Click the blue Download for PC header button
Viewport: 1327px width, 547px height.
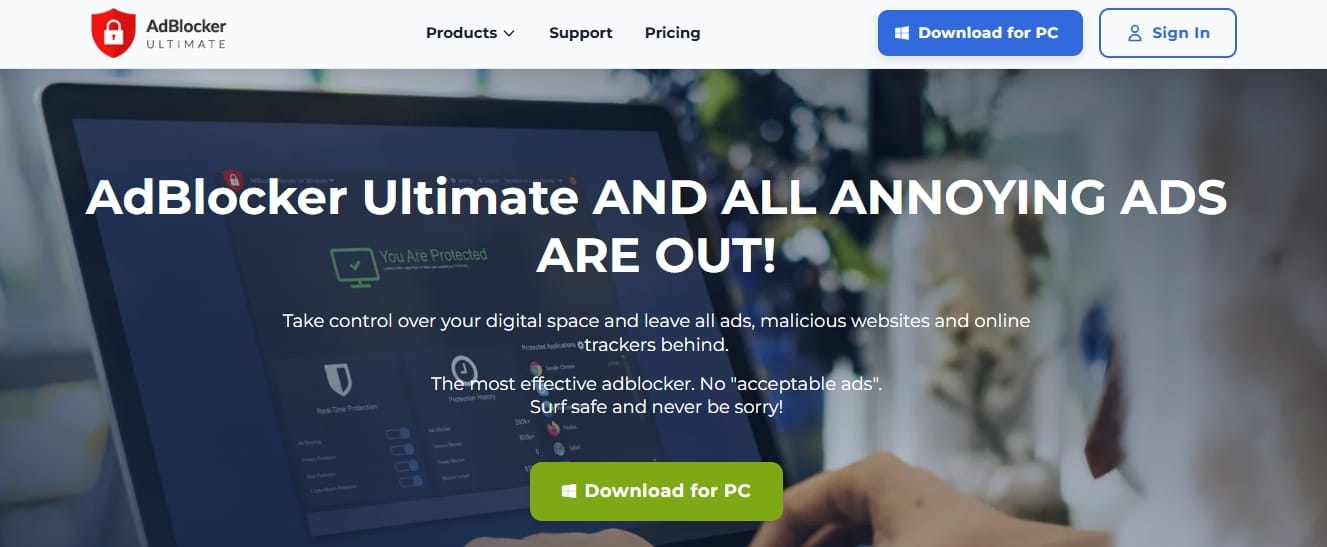click(980, 33)
